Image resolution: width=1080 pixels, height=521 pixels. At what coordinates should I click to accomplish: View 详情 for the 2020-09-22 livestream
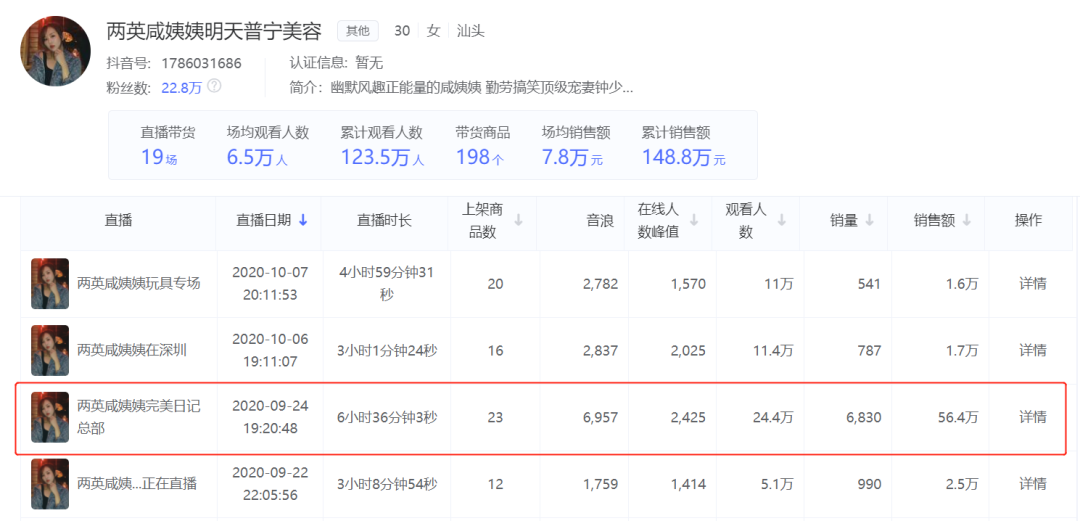pos(1033,484)
